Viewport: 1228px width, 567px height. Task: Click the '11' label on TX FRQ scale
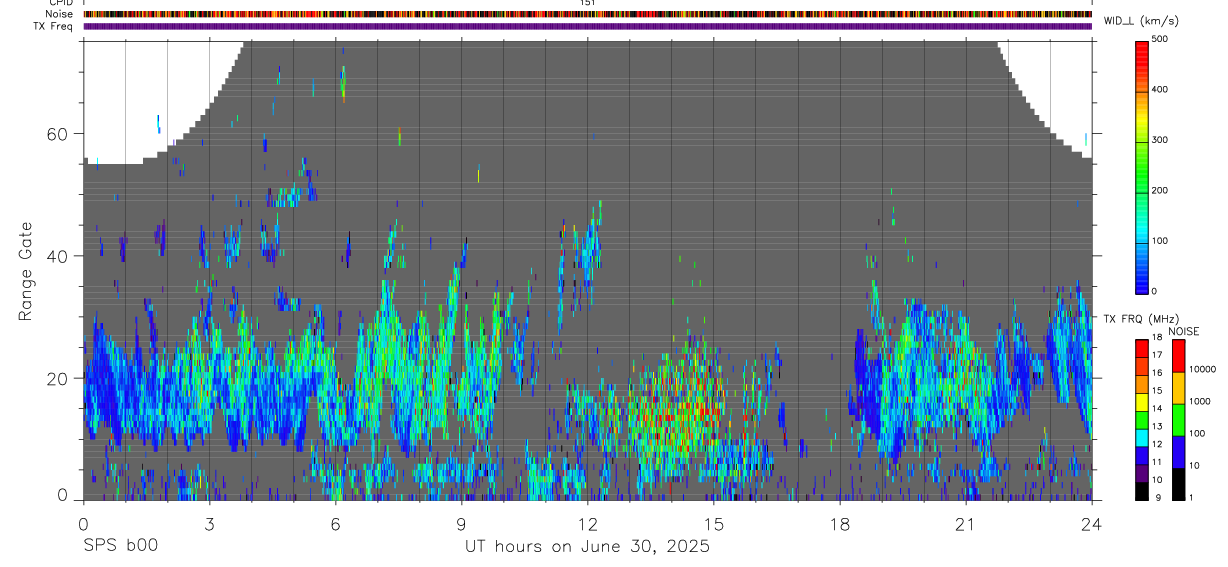click(1159, 462)
